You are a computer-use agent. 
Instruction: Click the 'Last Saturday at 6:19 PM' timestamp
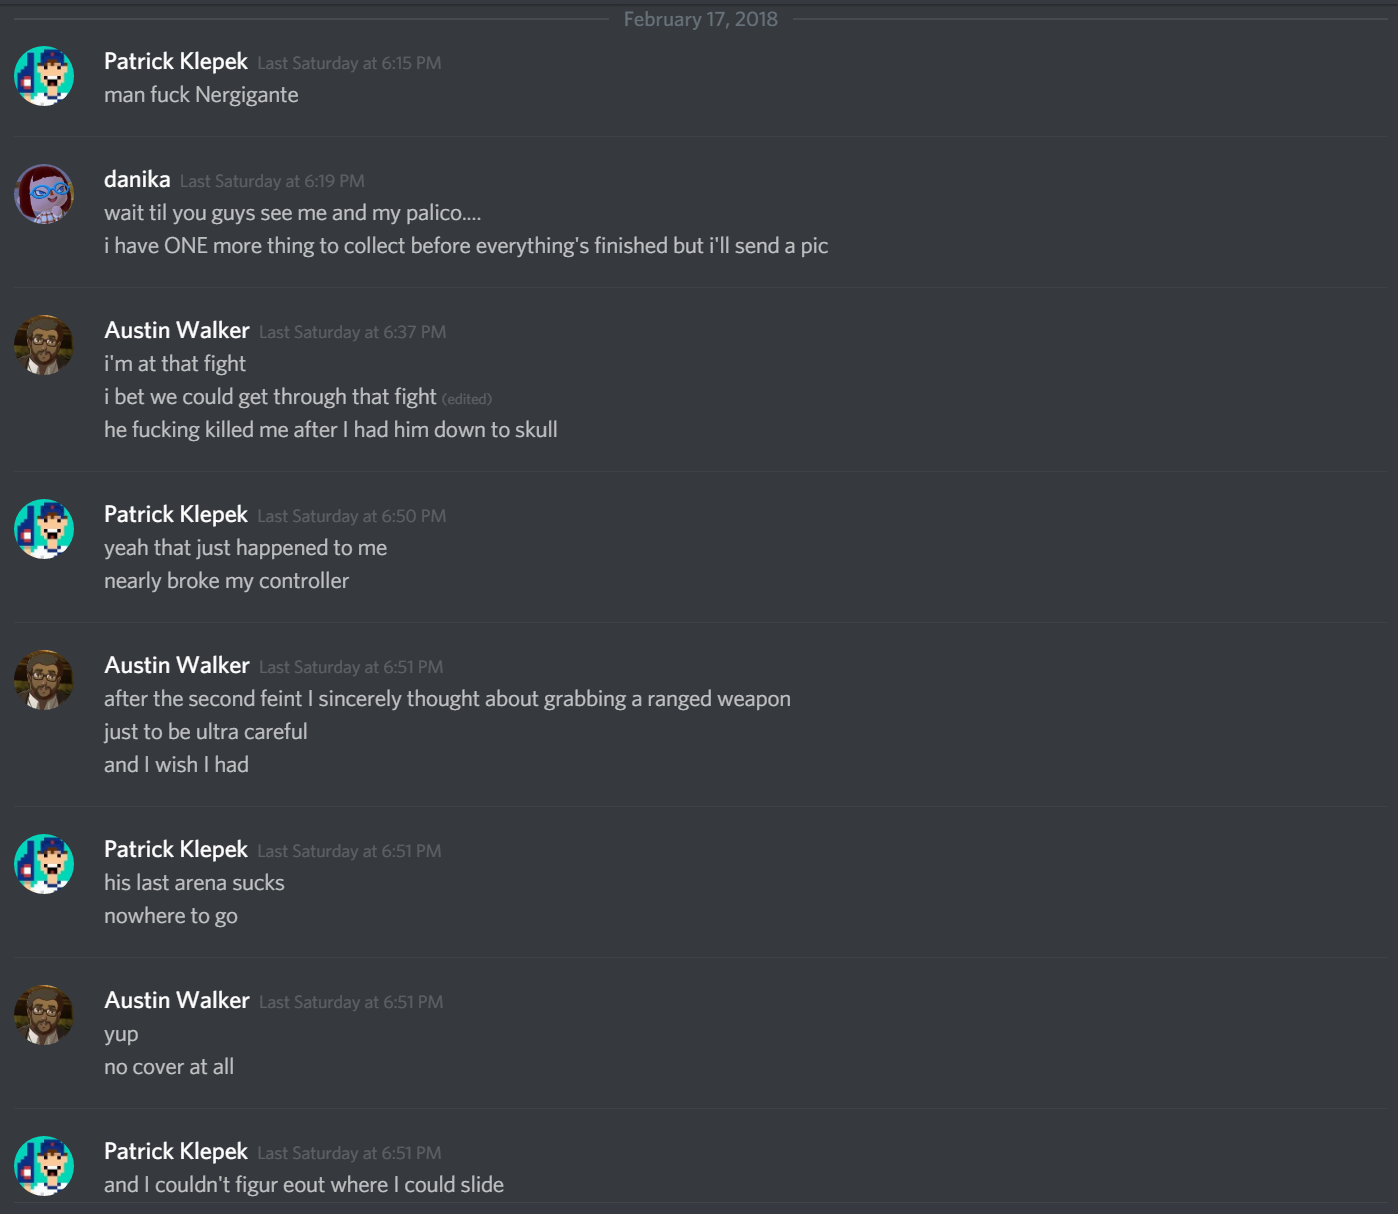272,181
